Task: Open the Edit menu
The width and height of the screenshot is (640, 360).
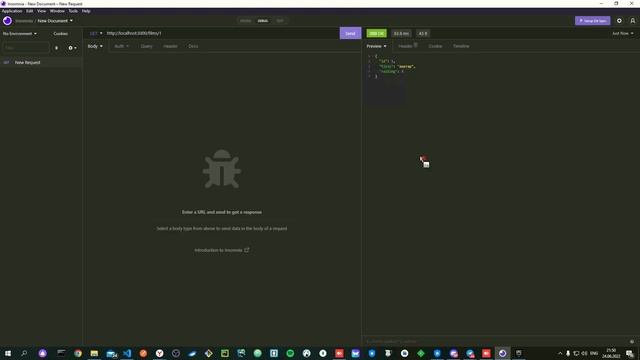Action: coord(30,11)
